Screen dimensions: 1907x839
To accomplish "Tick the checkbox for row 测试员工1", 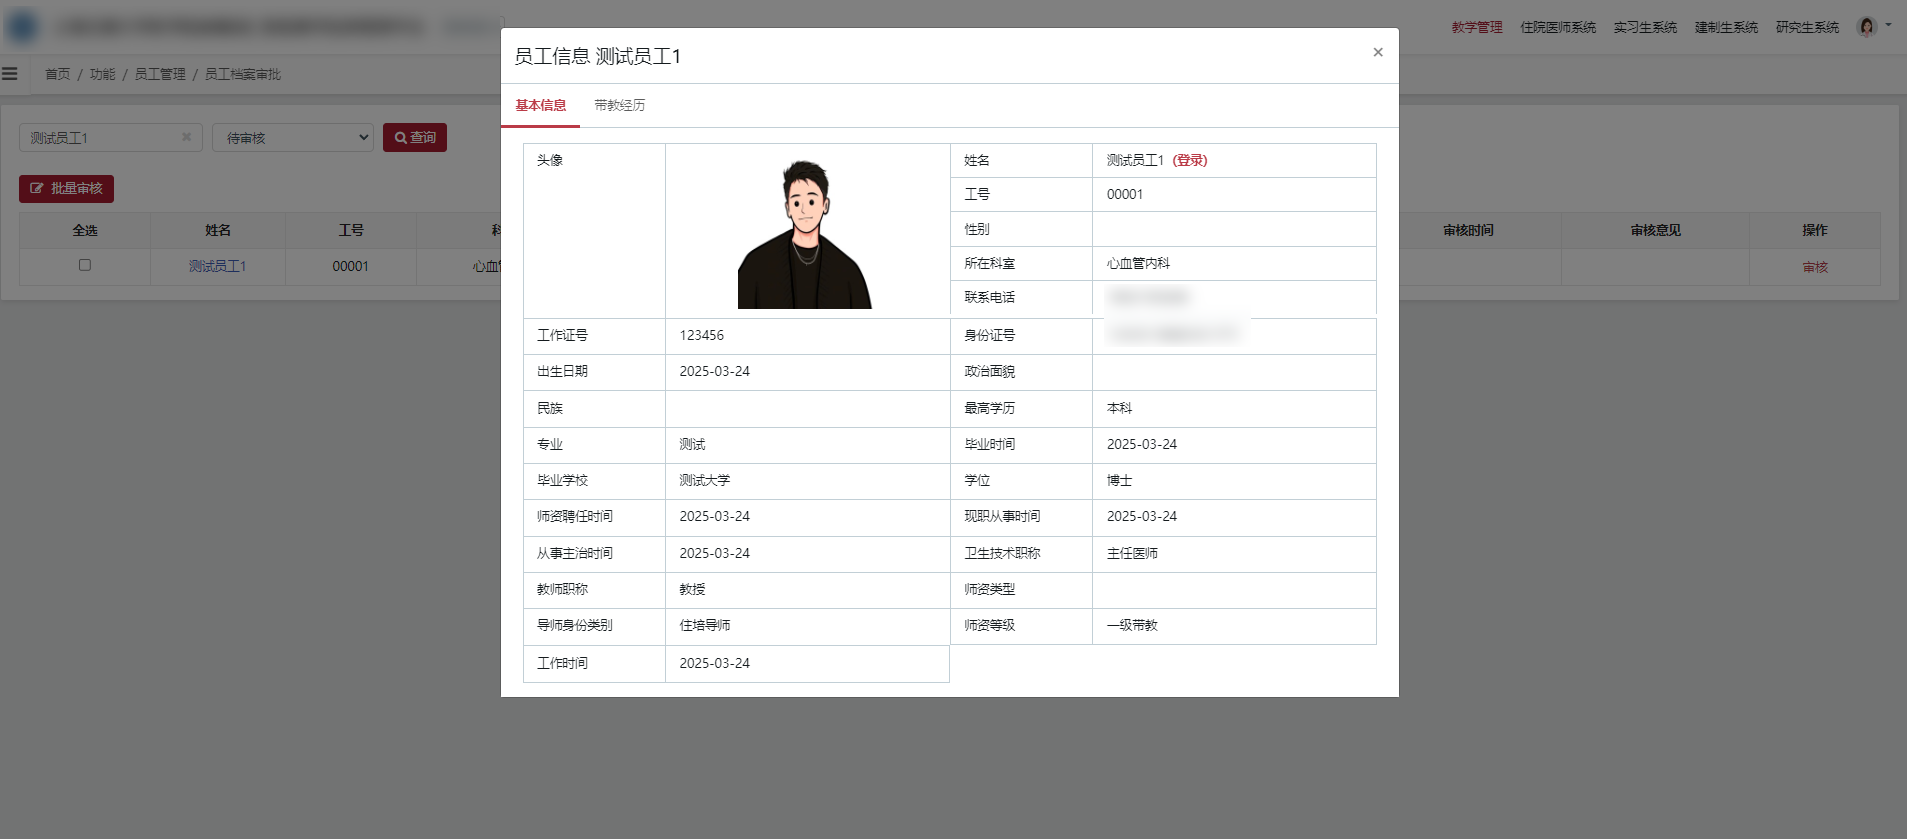I will tap(85, 265).
